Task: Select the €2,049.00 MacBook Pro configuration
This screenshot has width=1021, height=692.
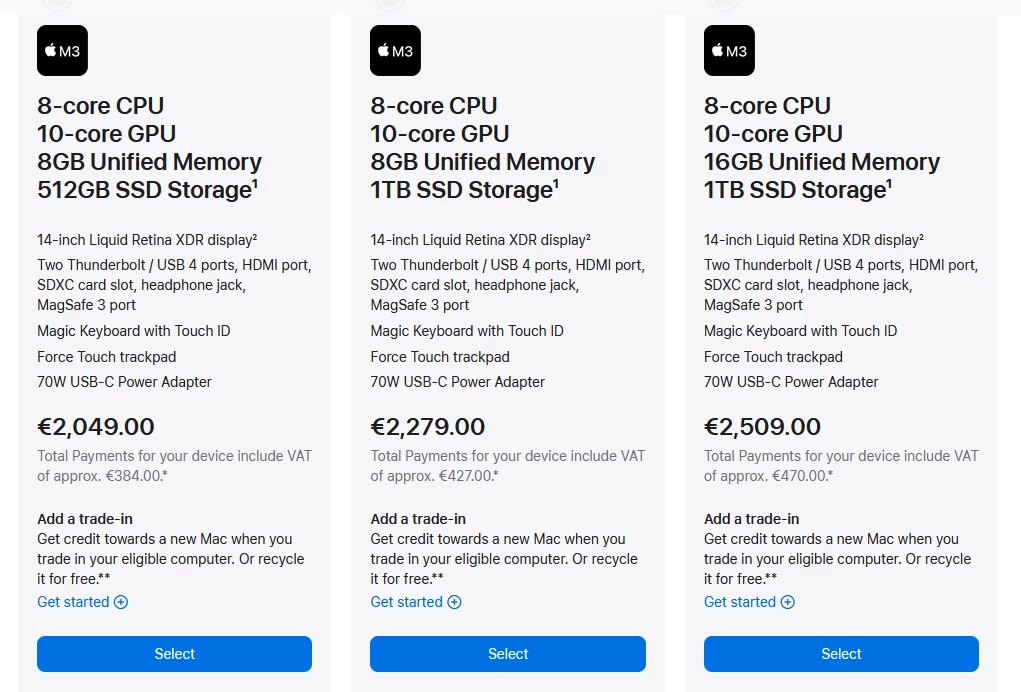Action: tap(175, 654)
